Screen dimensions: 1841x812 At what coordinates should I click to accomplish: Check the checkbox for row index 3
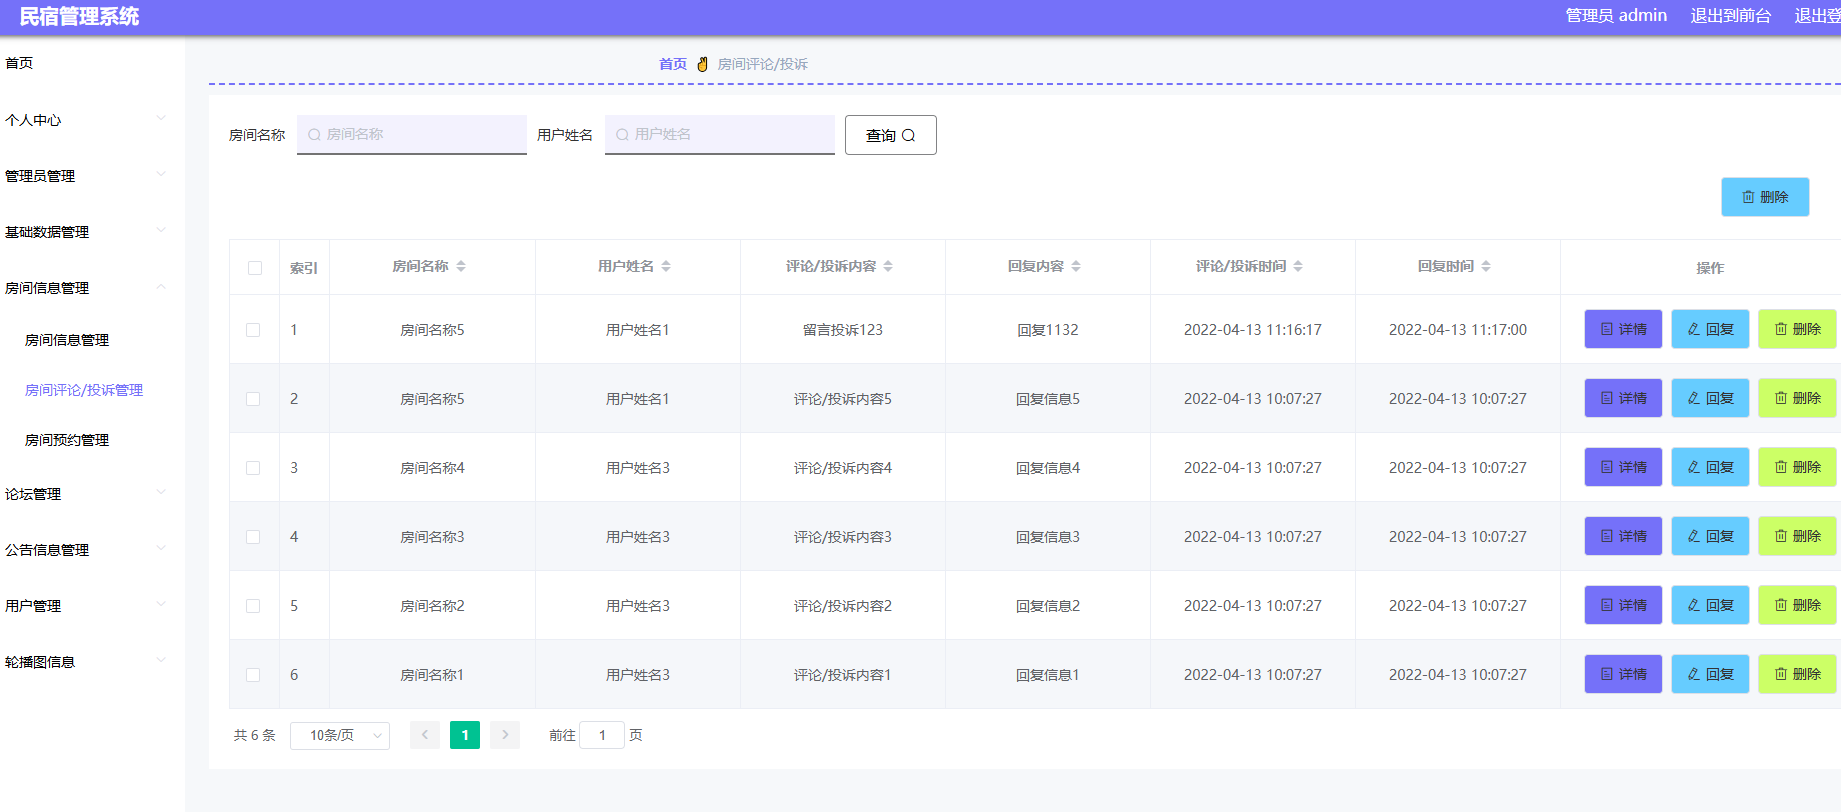pyautogui.click(x=253, y=468)
